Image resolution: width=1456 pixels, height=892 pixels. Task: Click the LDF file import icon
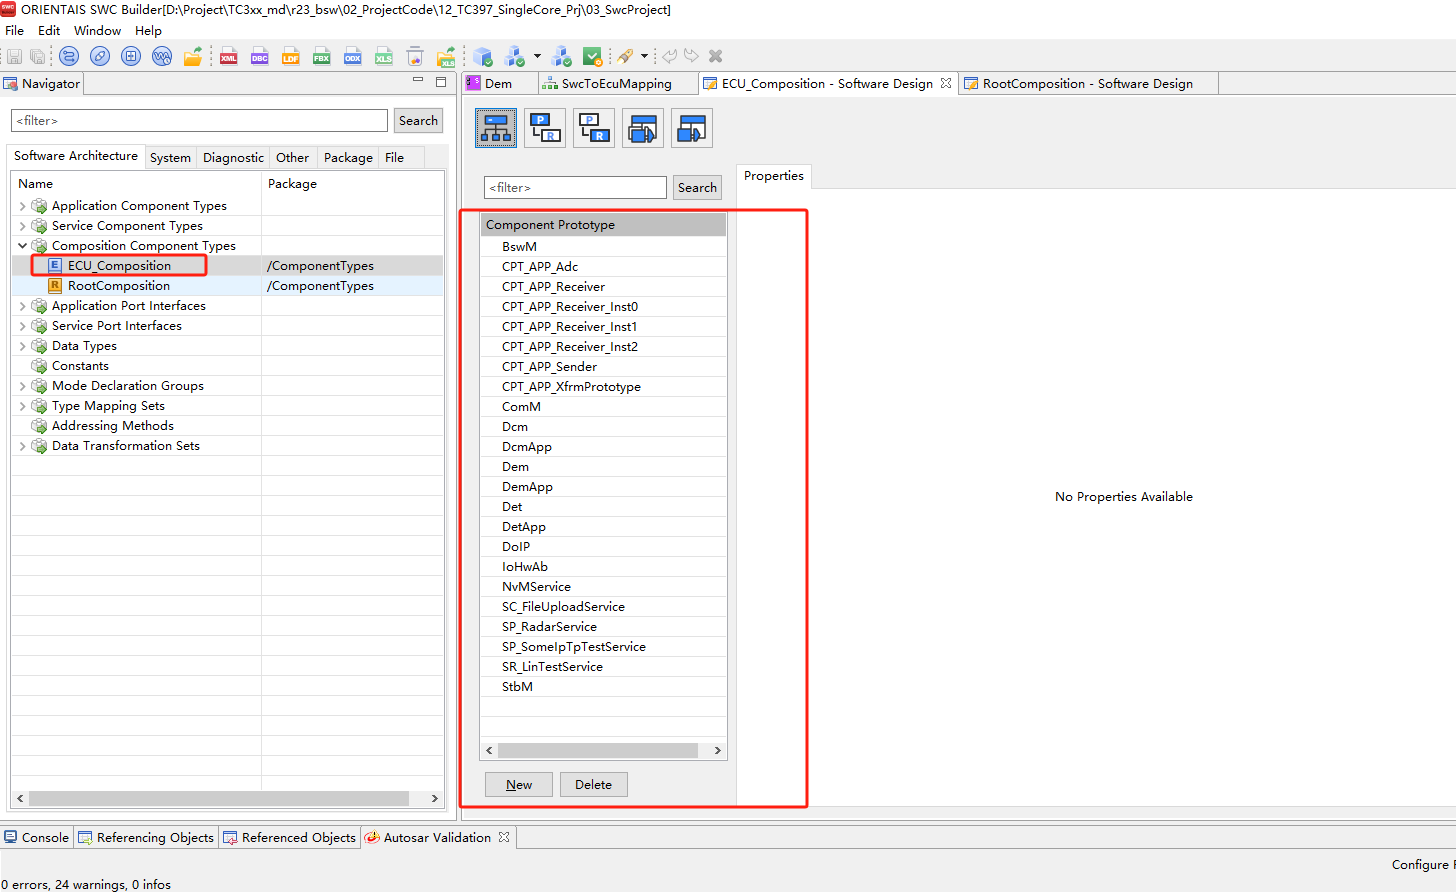[x=291, y=57]
